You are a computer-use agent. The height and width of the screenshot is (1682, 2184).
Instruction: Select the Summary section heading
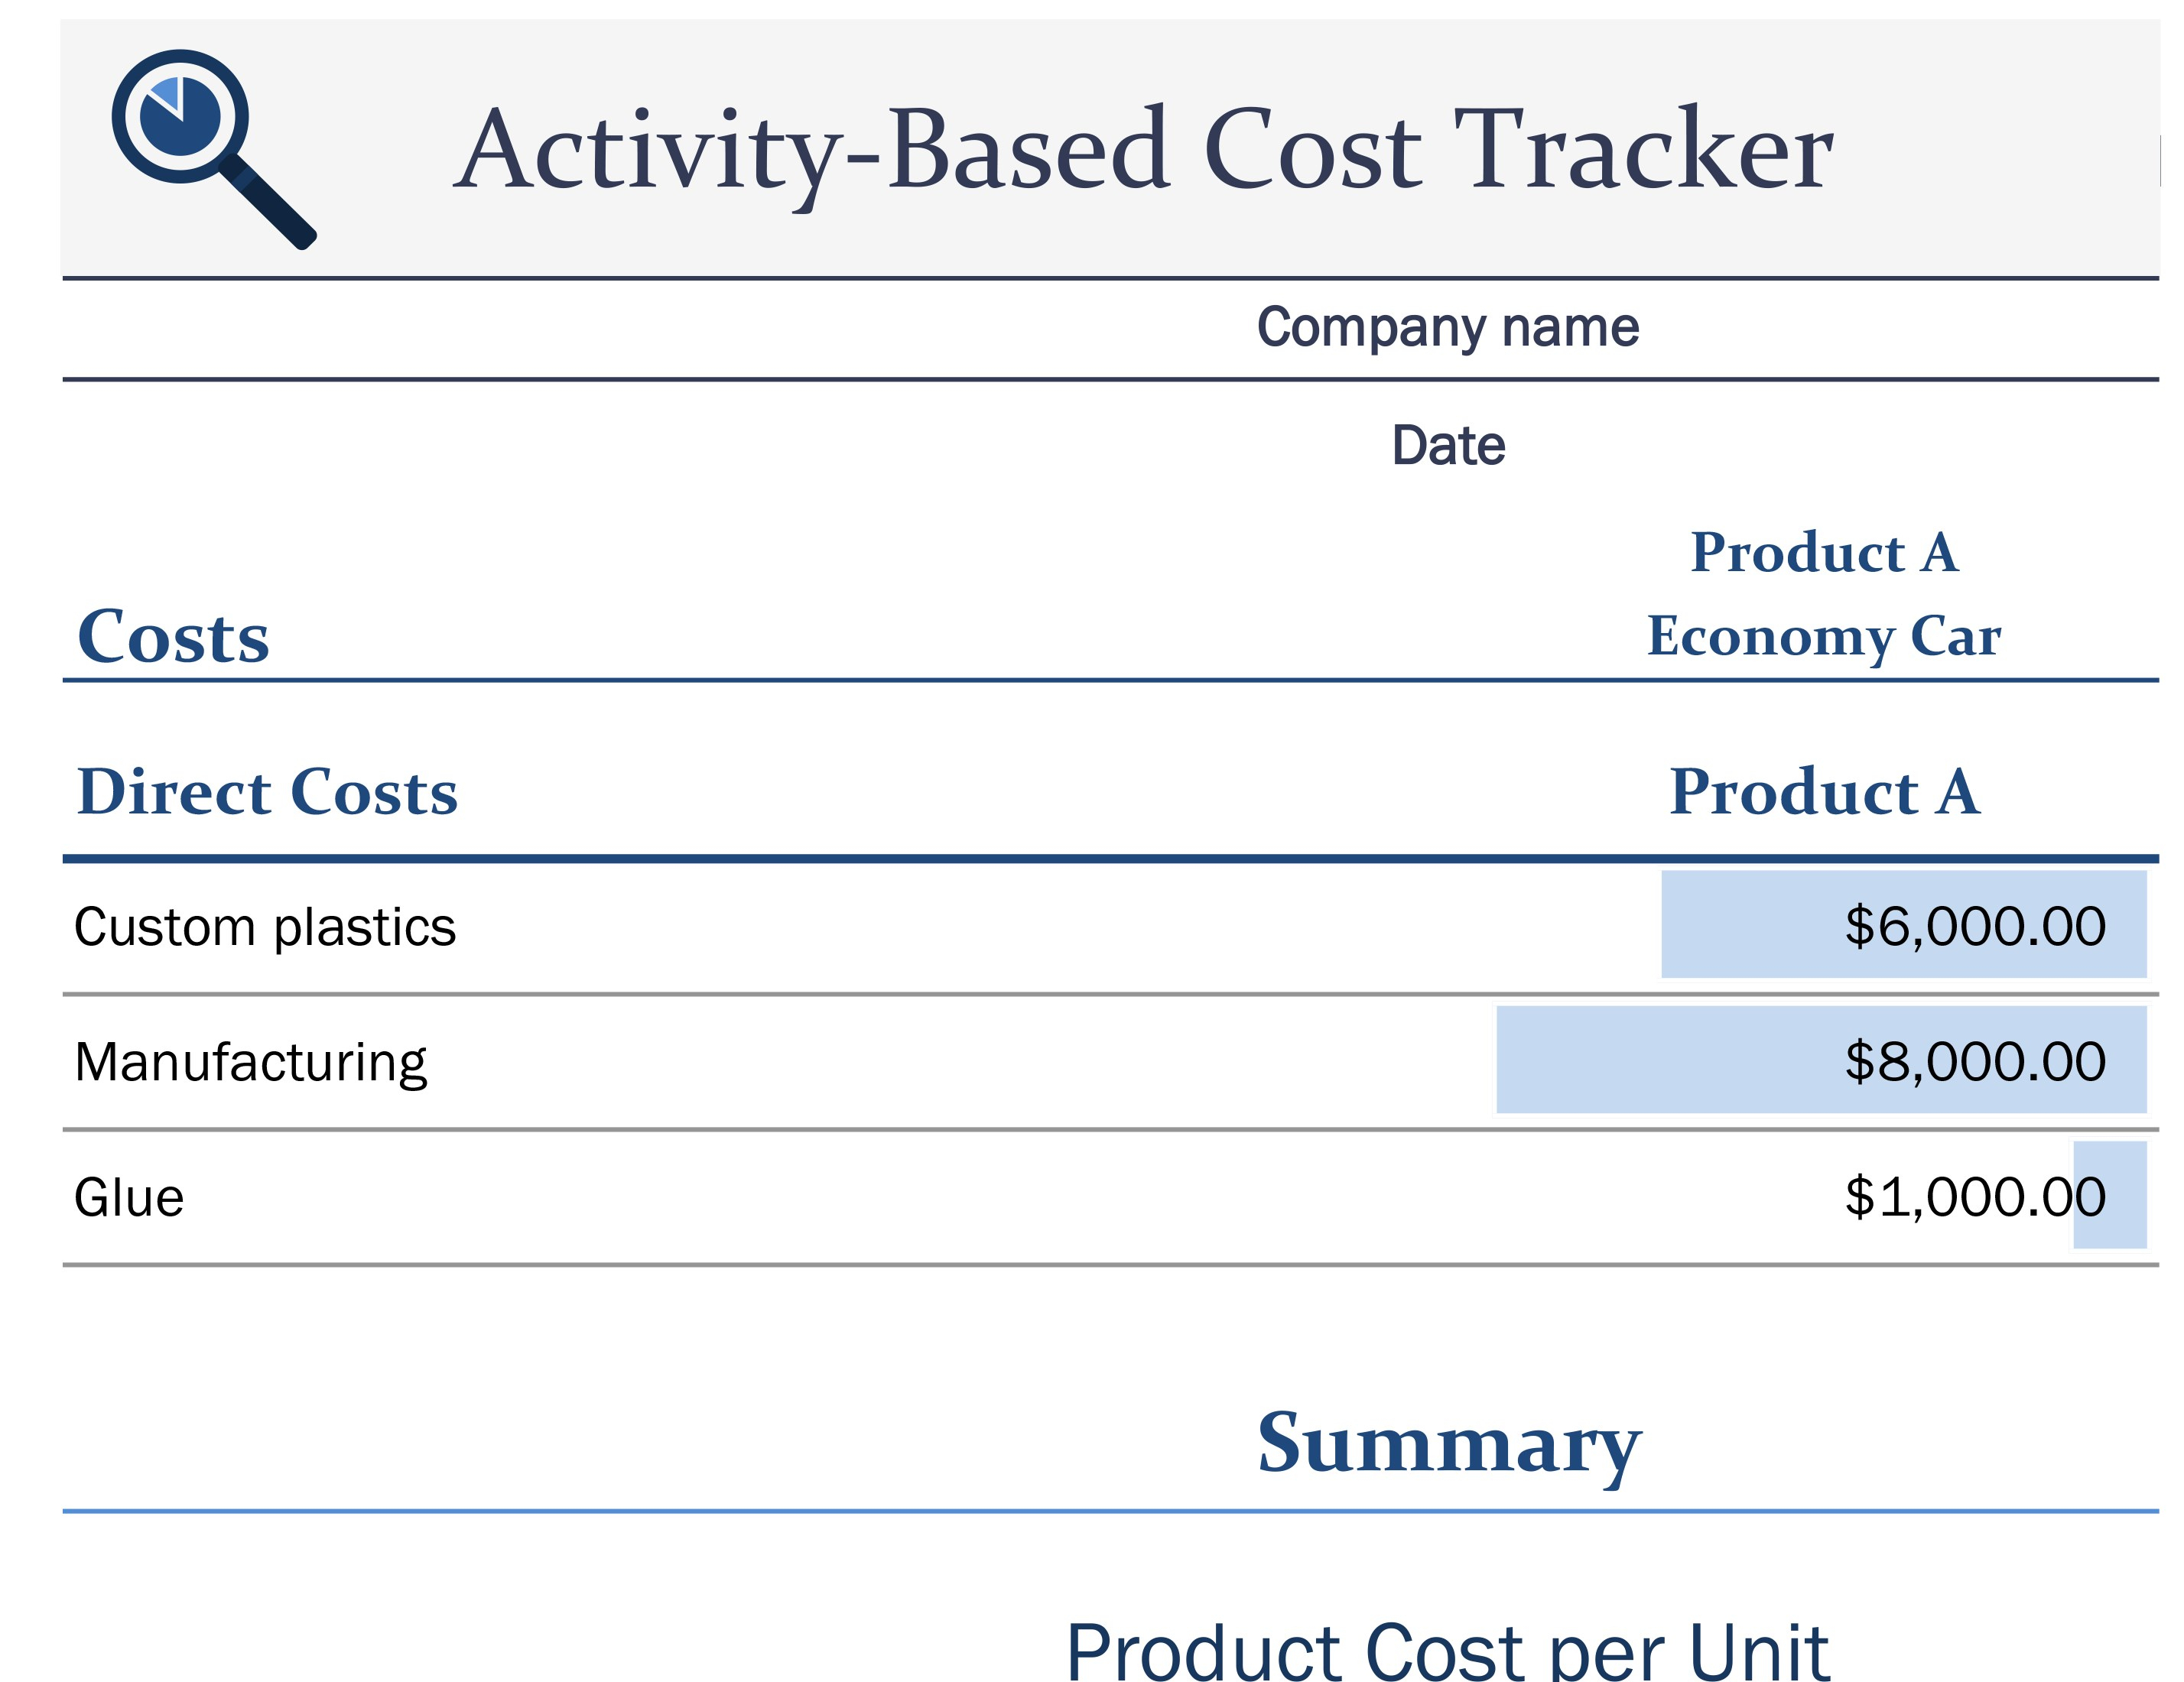[1448, 1443]
